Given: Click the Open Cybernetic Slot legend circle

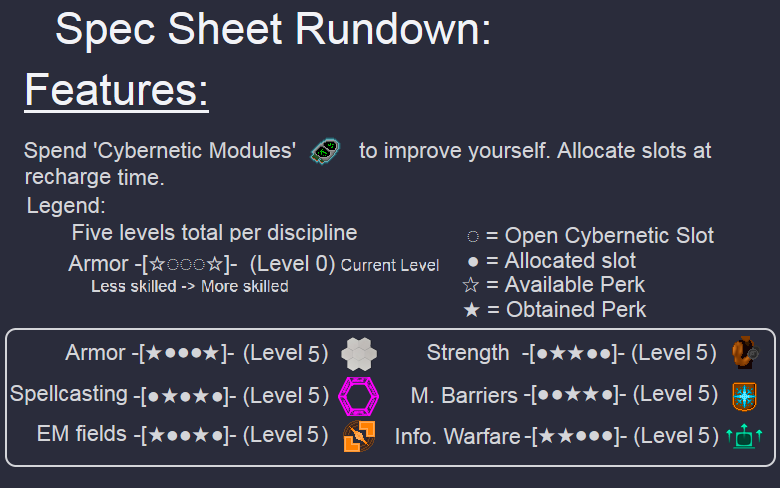Looking at the screenshot, I should tap(473, 236).
